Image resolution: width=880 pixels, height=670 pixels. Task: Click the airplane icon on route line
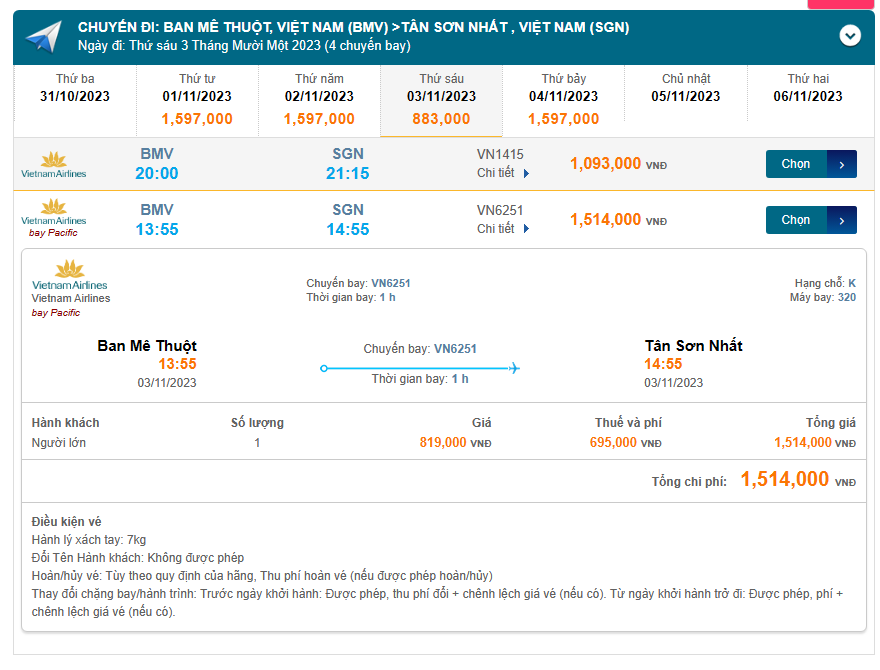[x=514, y=368]
